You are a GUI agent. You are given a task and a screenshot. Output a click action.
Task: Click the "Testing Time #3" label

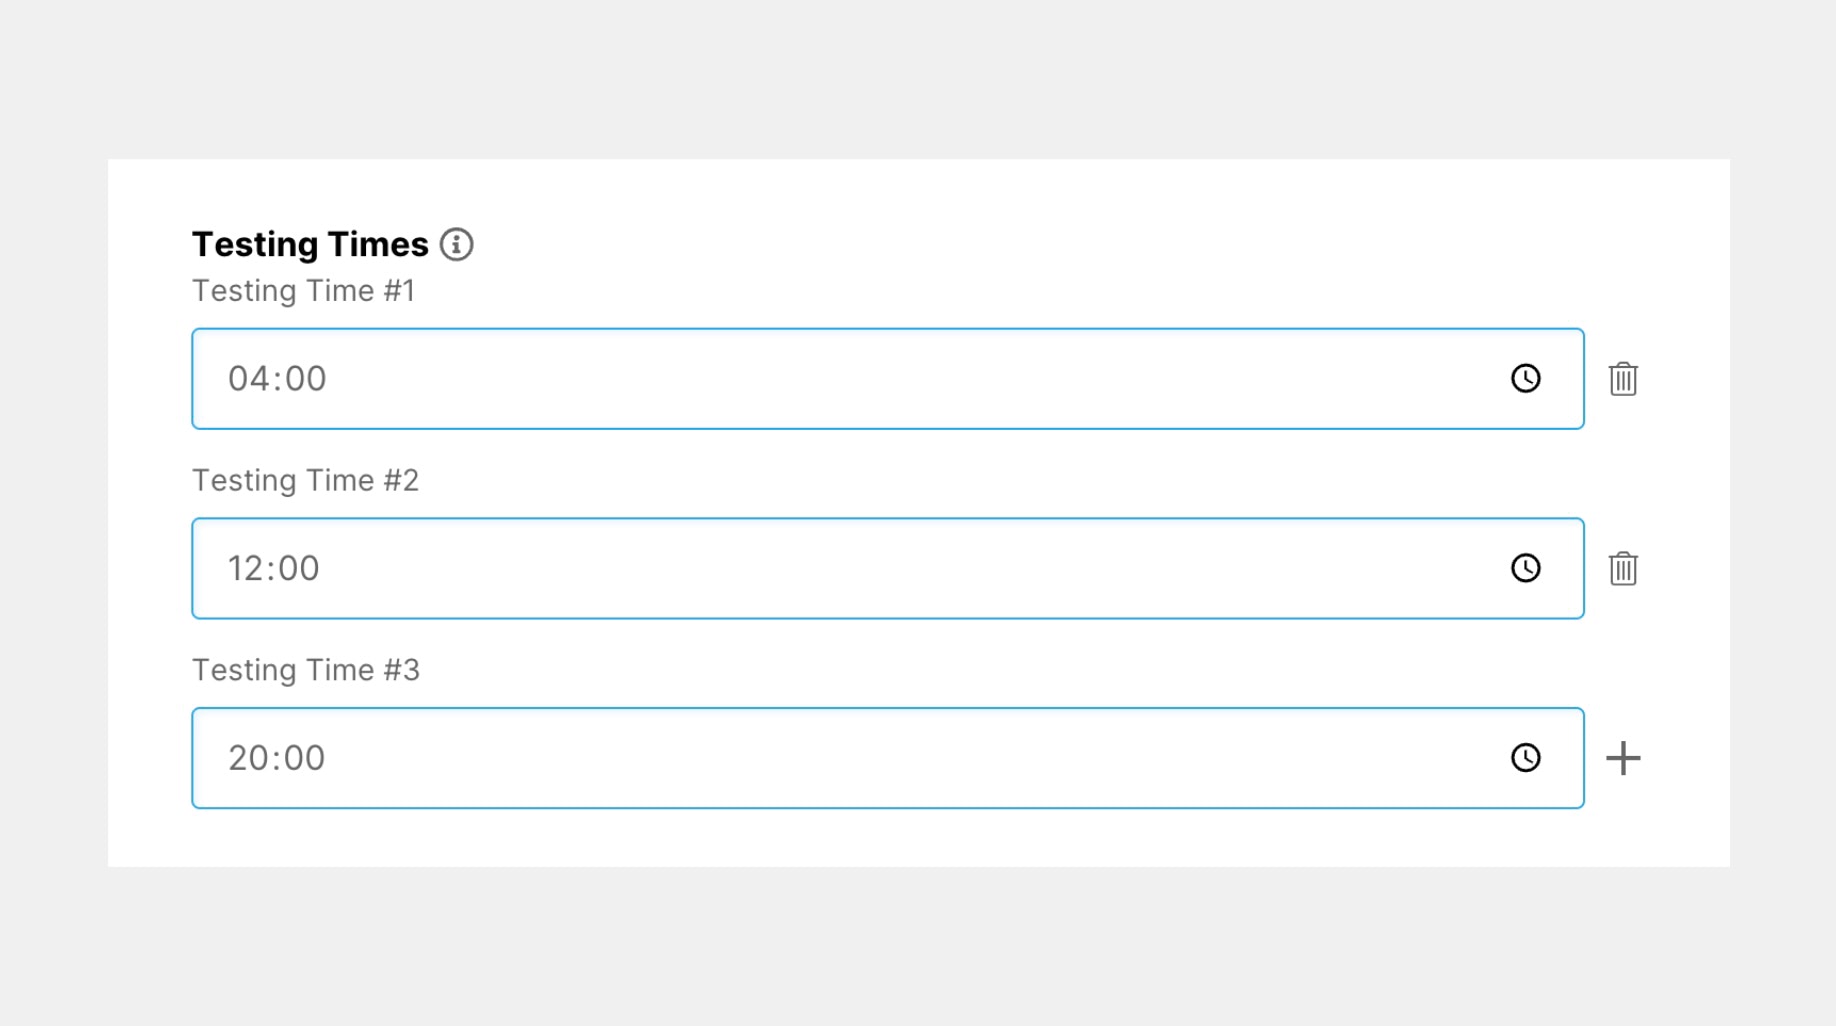tap(305, 670)
